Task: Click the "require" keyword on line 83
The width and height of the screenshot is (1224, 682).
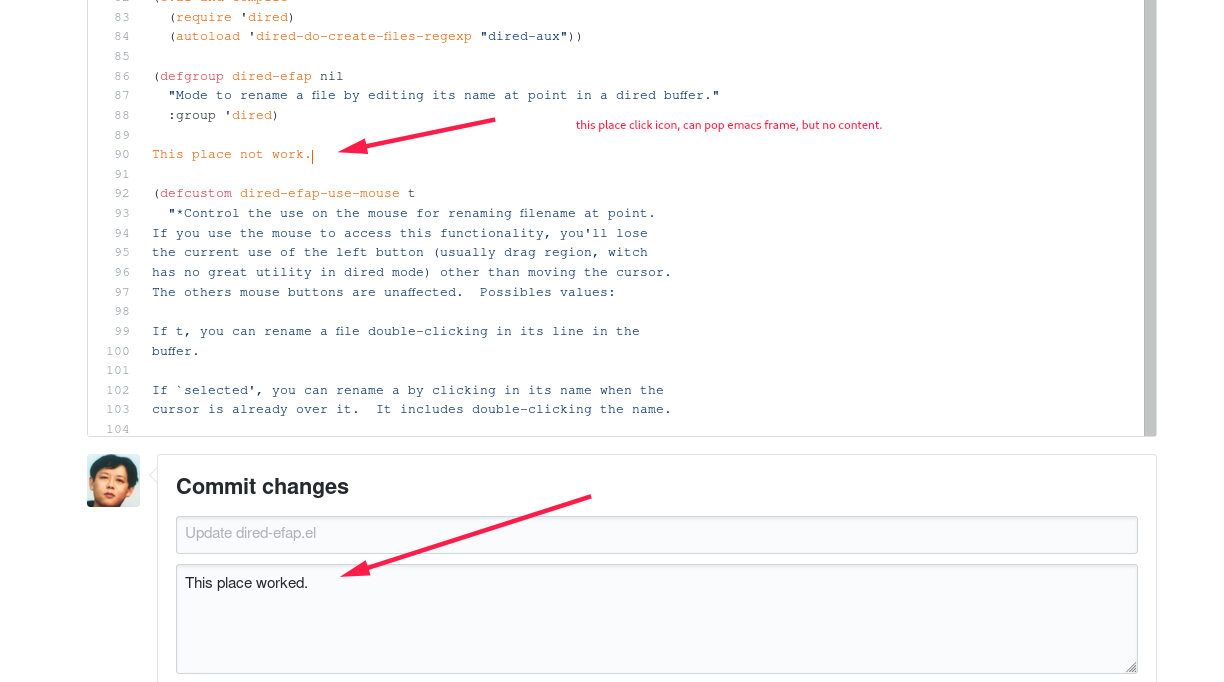Action: pos(203,17)
